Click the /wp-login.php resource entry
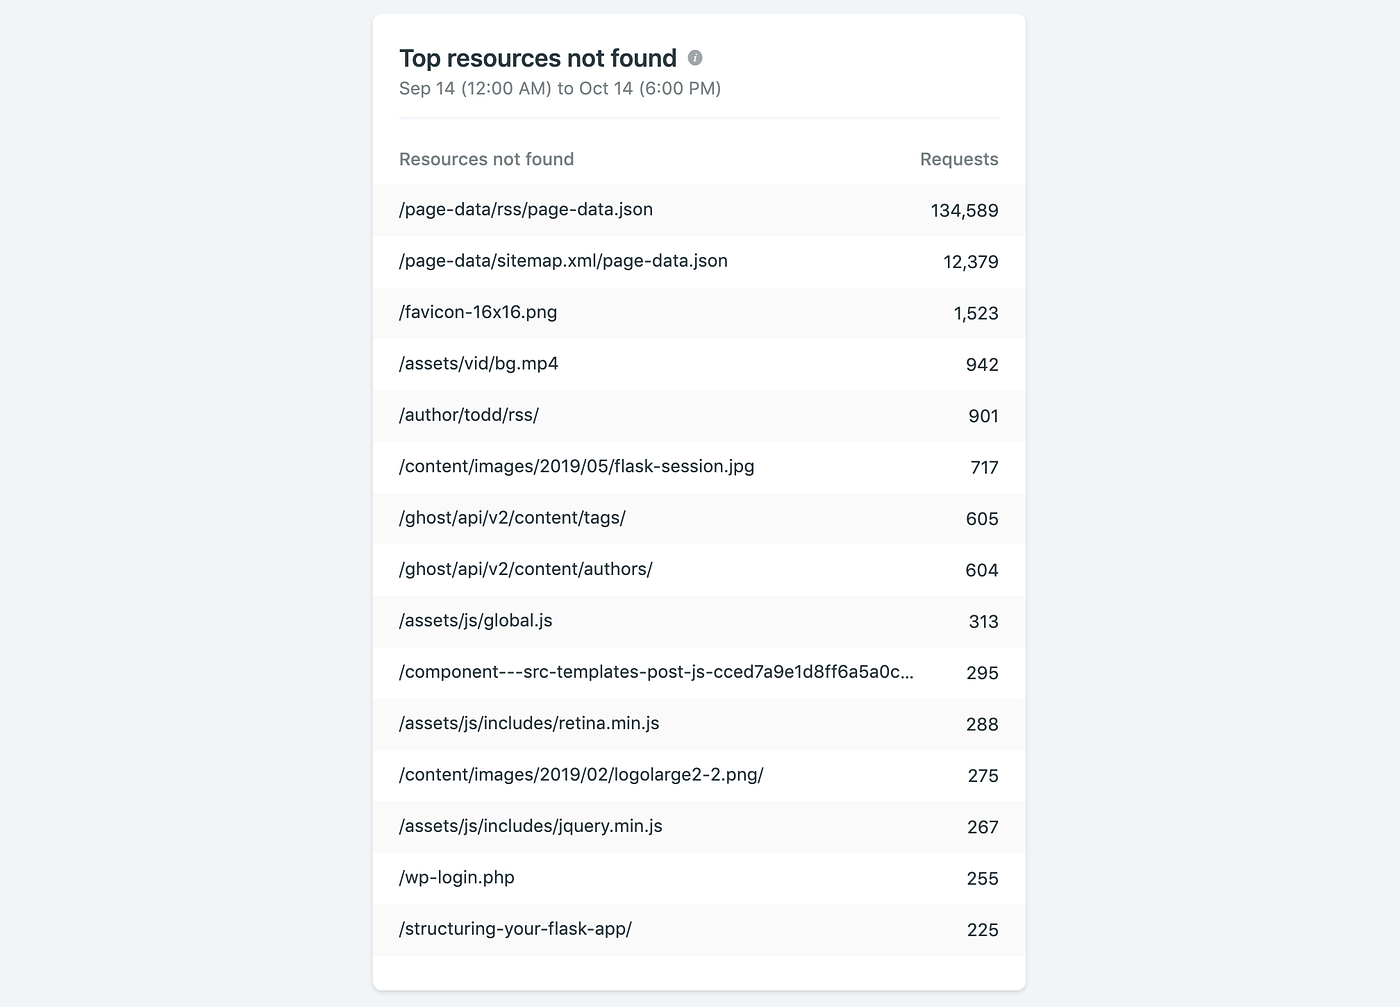This screenshot has width=1400, height=1007. (457, 878)
